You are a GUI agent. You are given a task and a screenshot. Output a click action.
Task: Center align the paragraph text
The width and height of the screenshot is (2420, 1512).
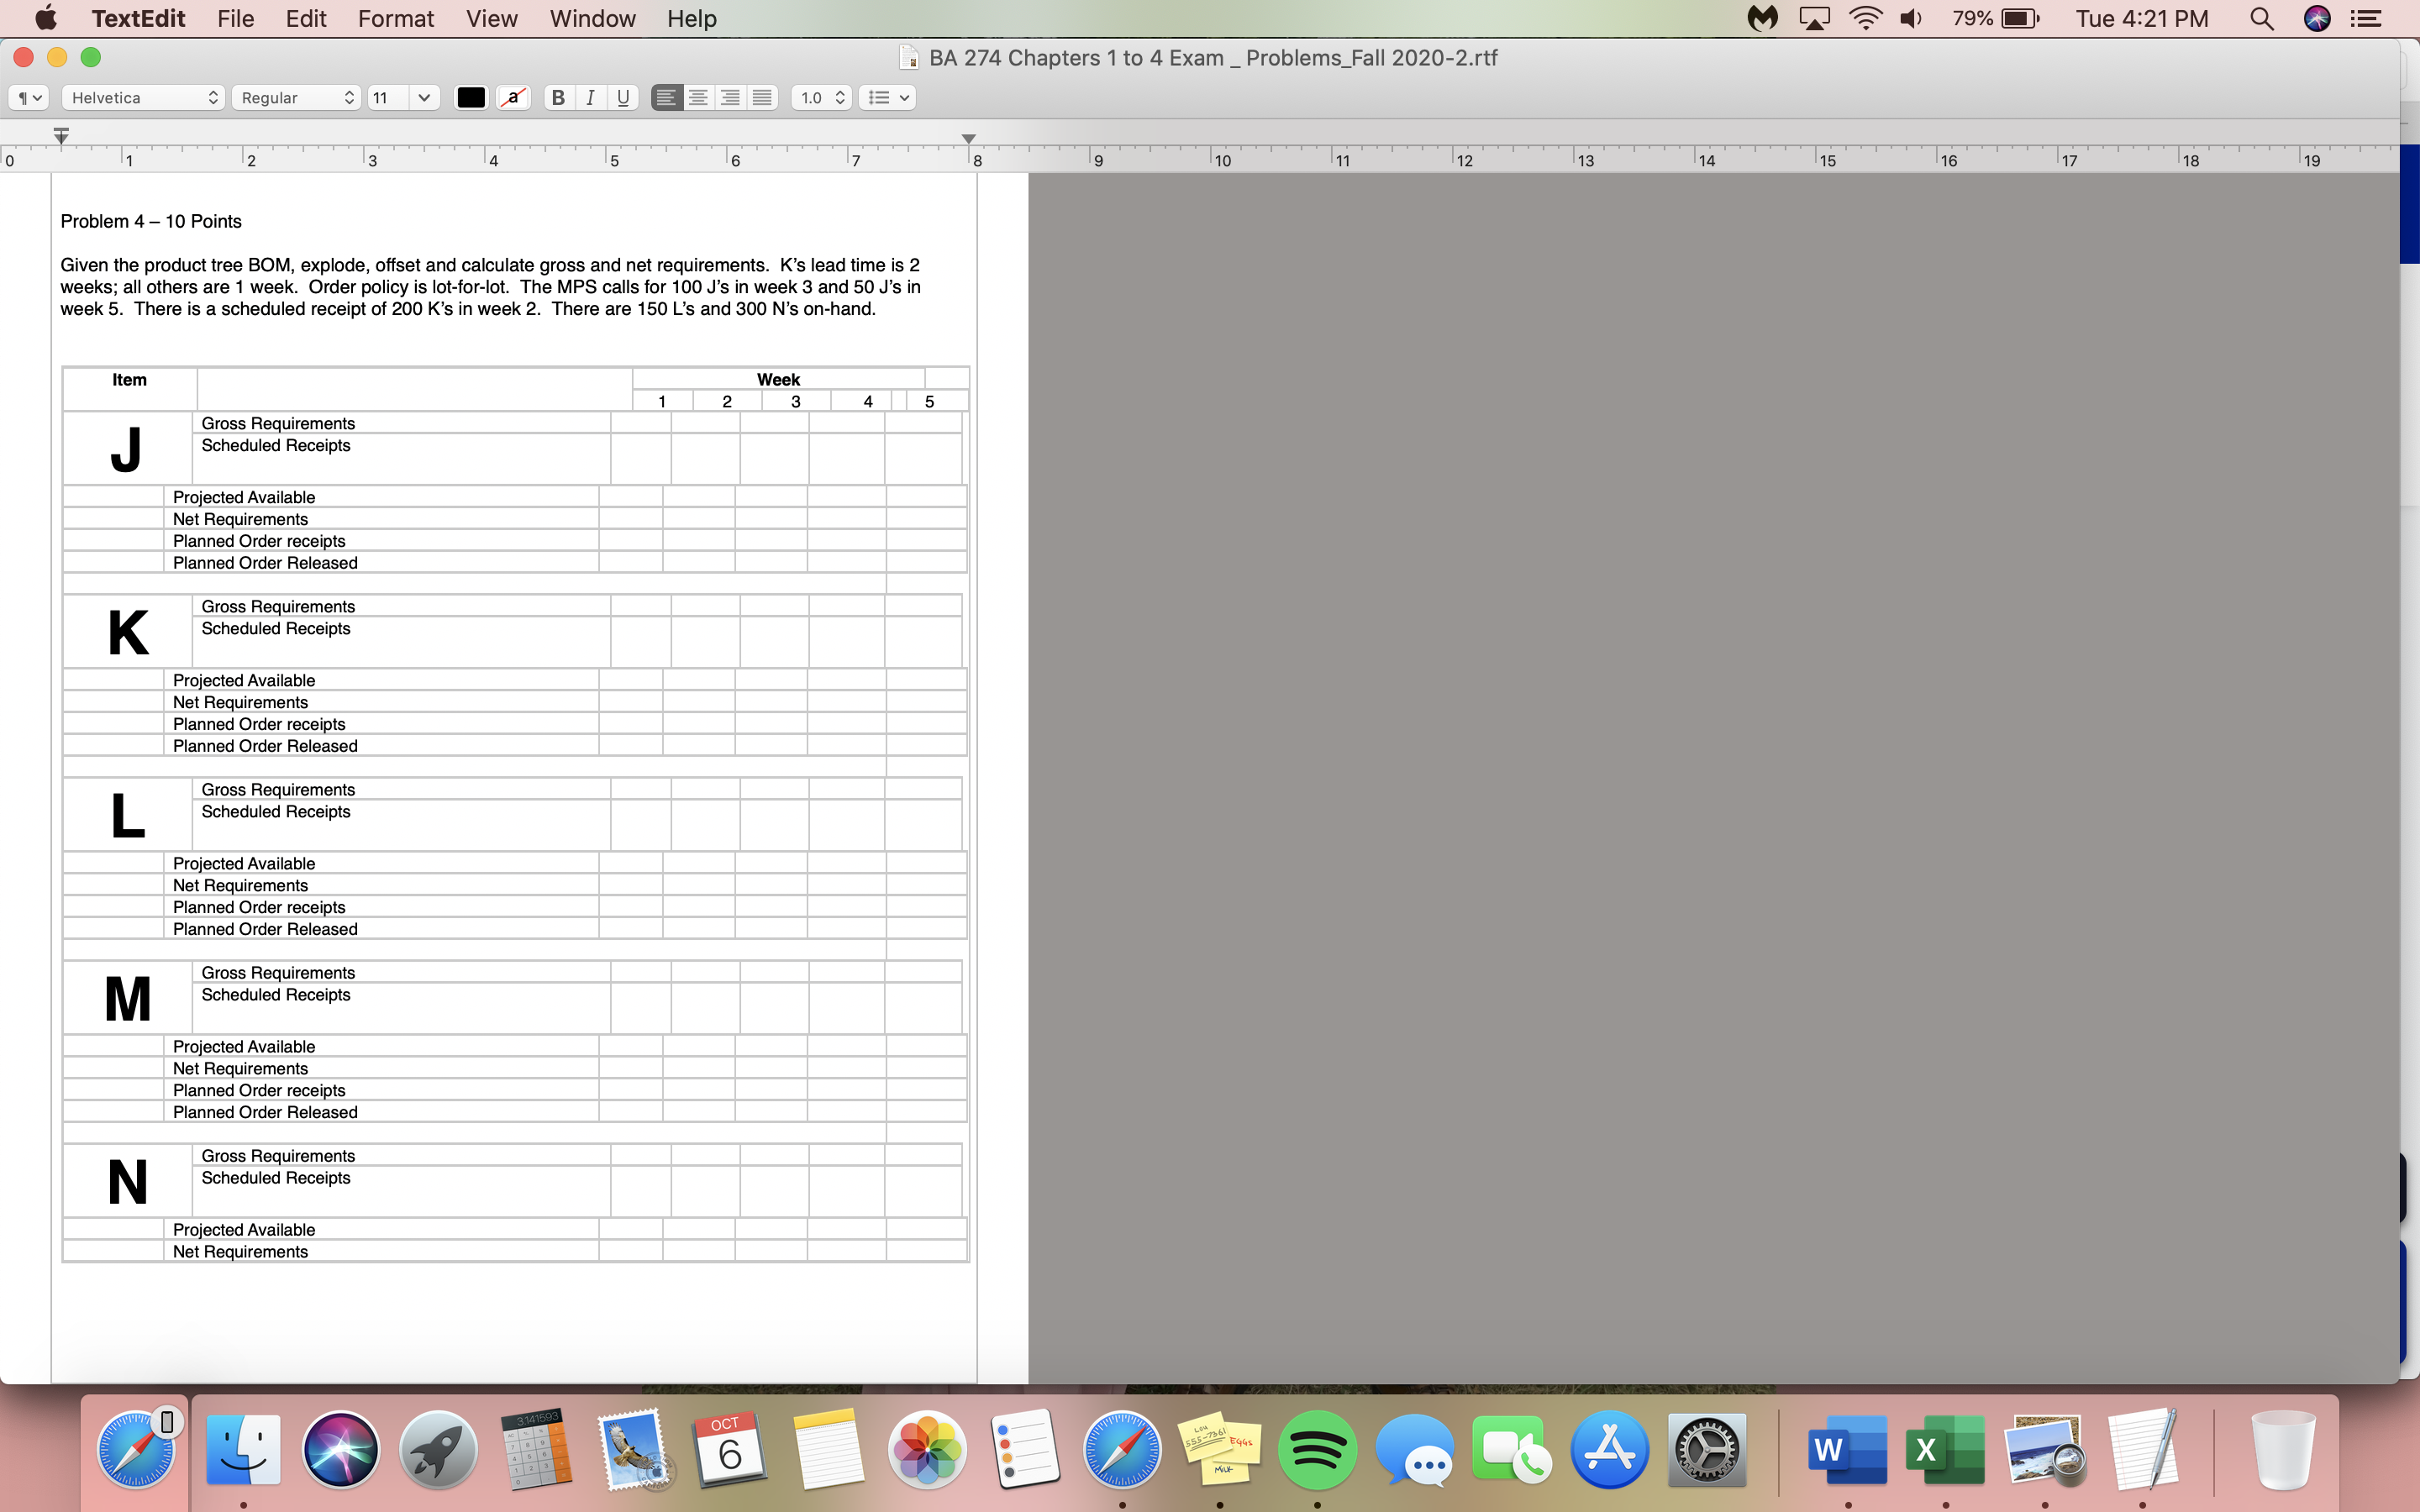coord(697,97)
